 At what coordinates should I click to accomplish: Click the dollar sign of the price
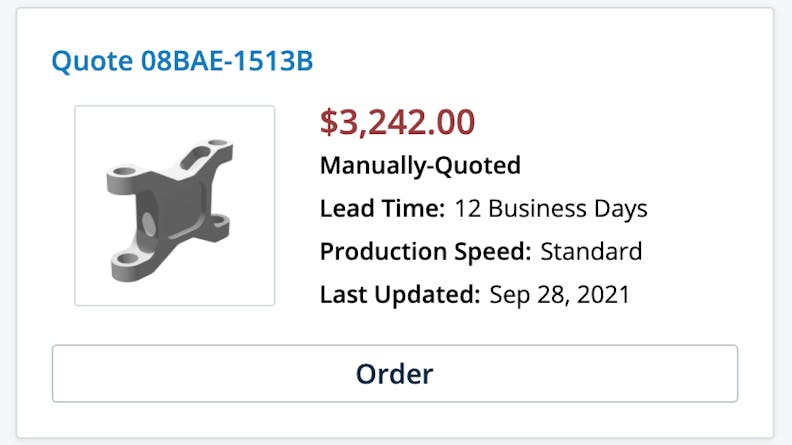[x=329, y=122]
